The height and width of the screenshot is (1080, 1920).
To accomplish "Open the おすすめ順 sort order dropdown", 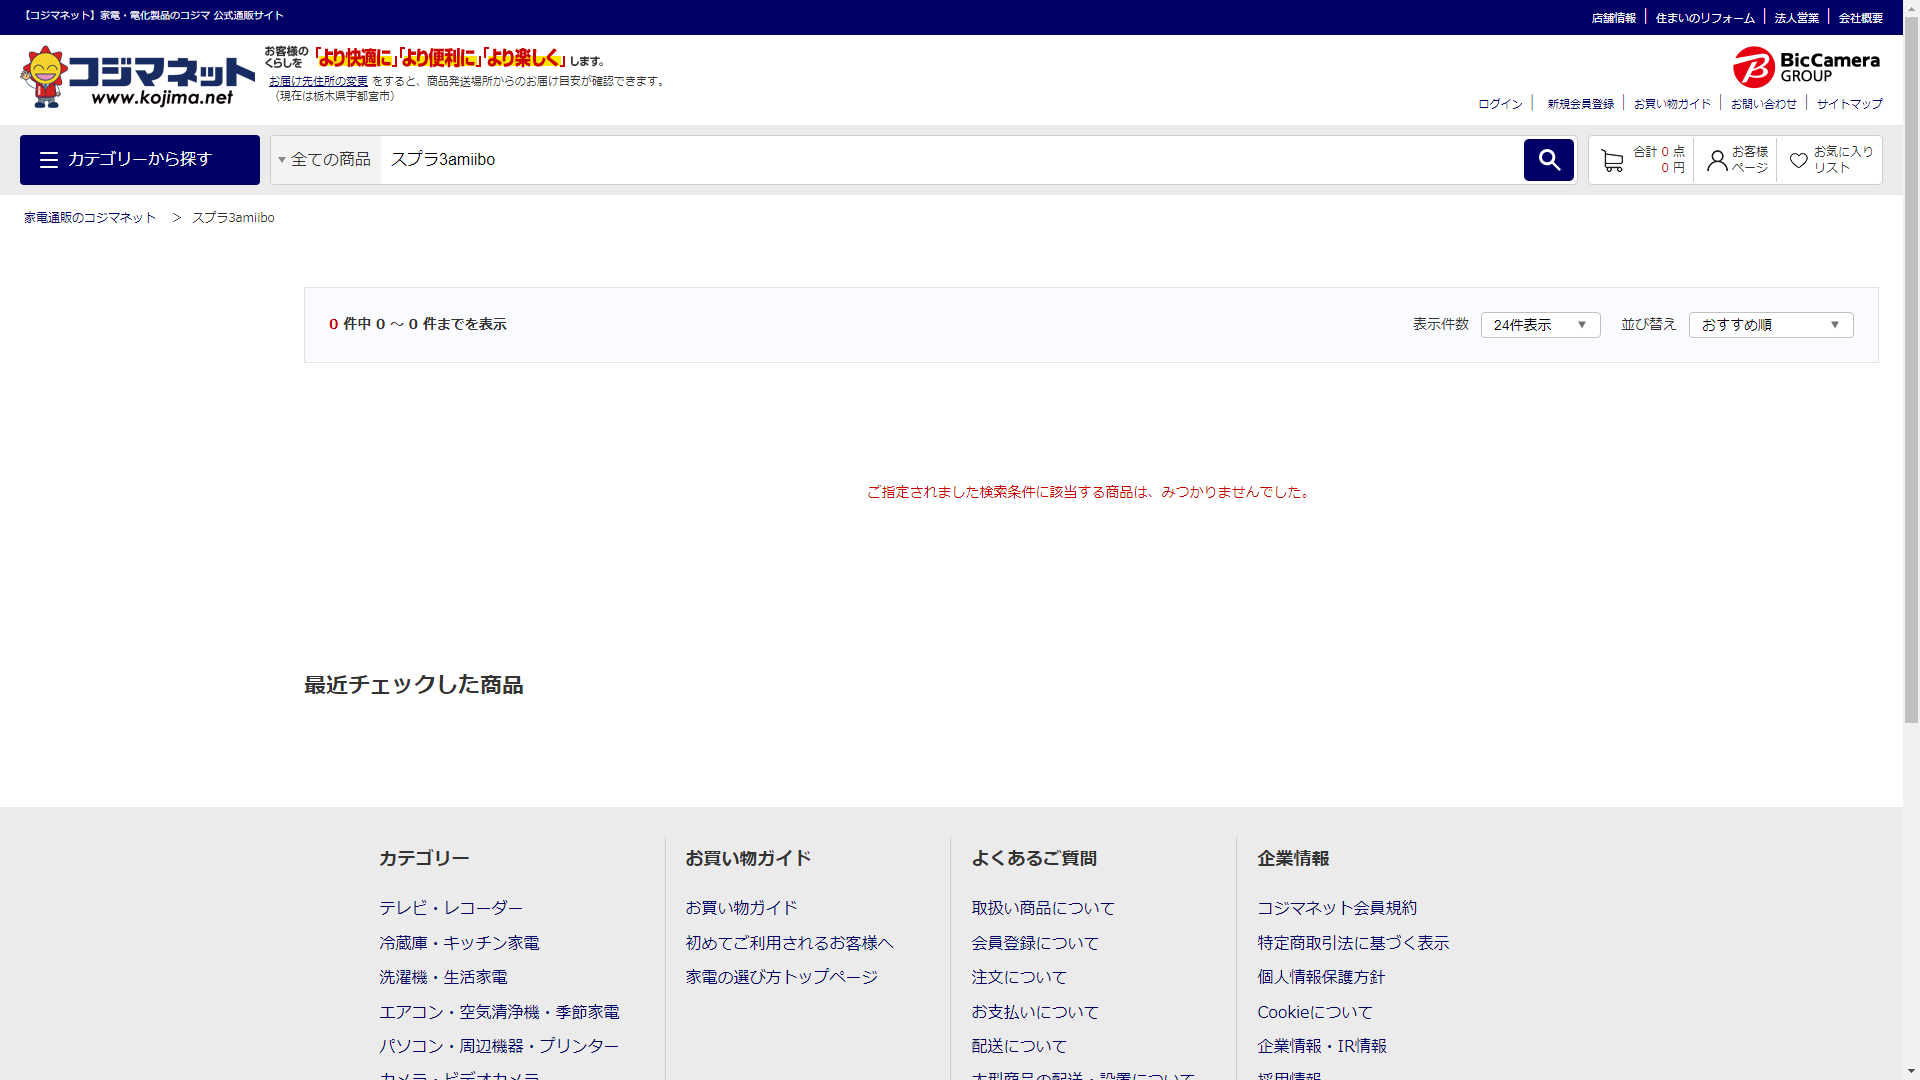I will tap(1770, 325).
